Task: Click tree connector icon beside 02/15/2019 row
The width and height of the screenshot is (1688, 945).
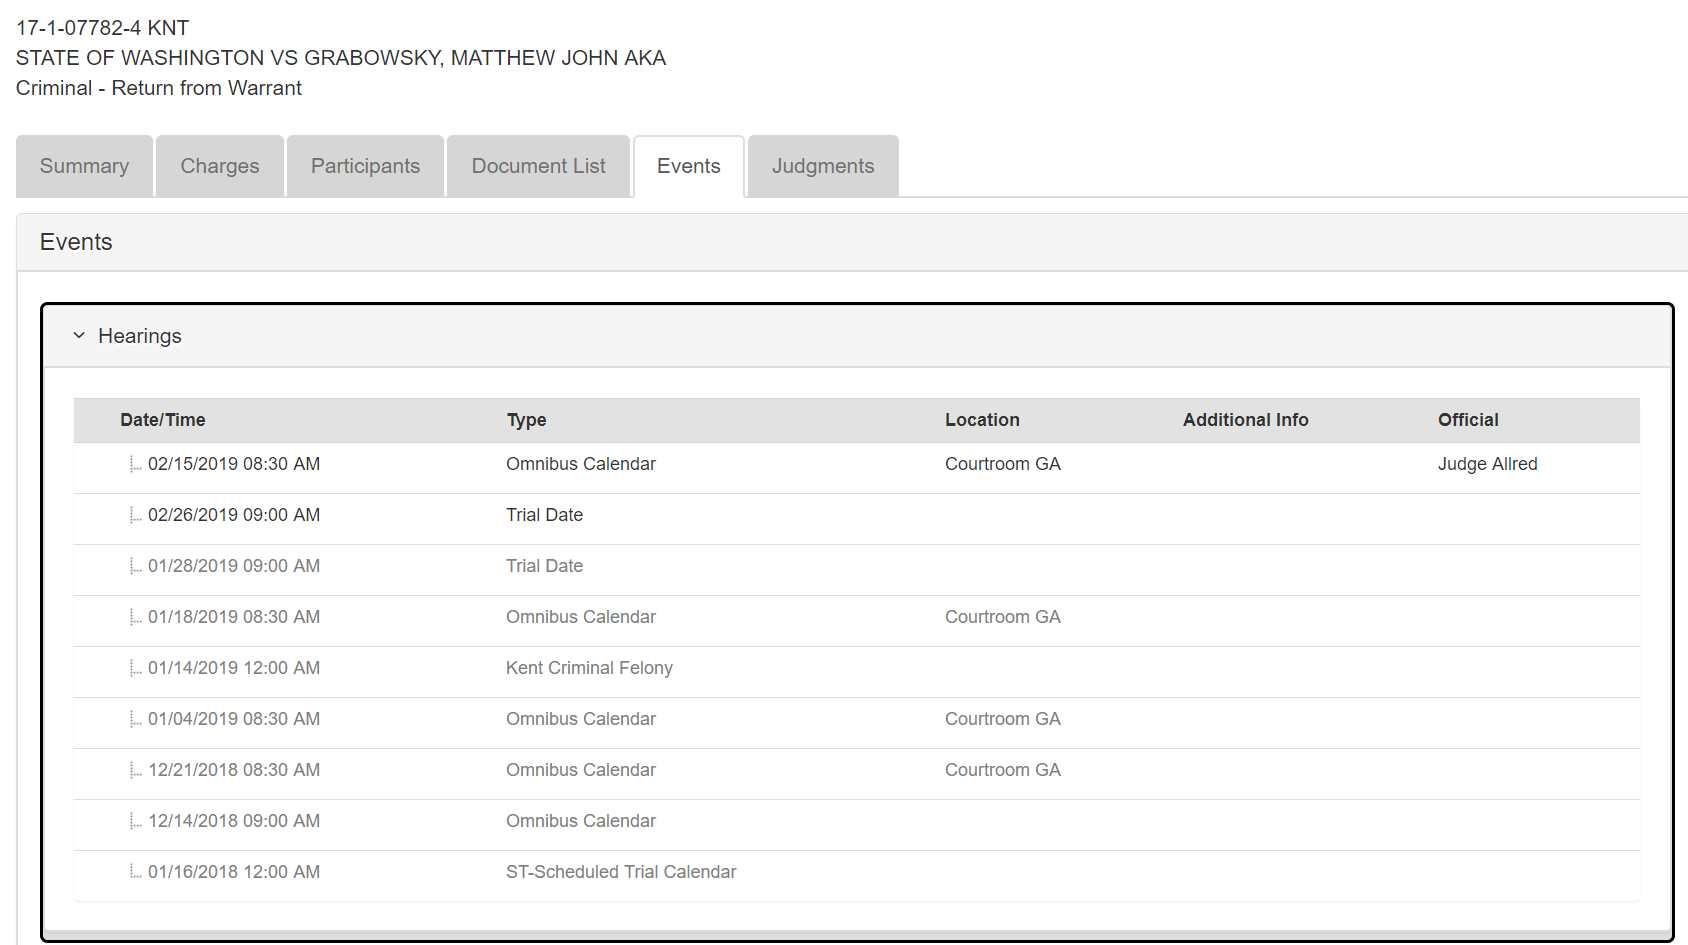Action: click(135, 464)
